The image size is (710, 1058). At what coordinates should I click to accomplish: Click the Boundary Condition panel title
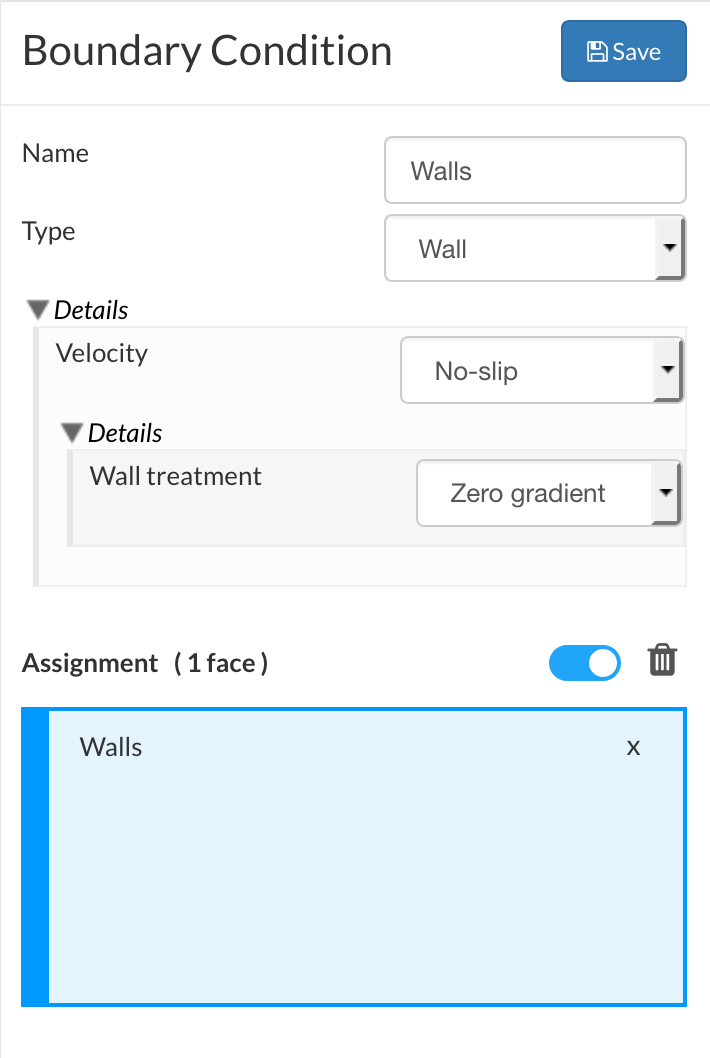207,51
